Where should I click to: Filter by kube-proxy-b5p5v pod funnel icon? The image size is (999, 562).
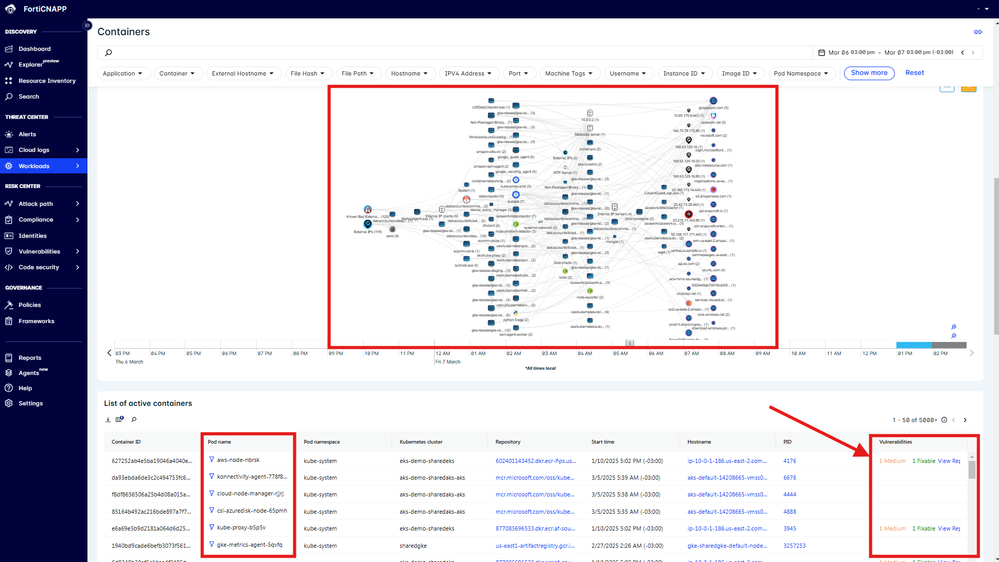click(x=212, y=528)
